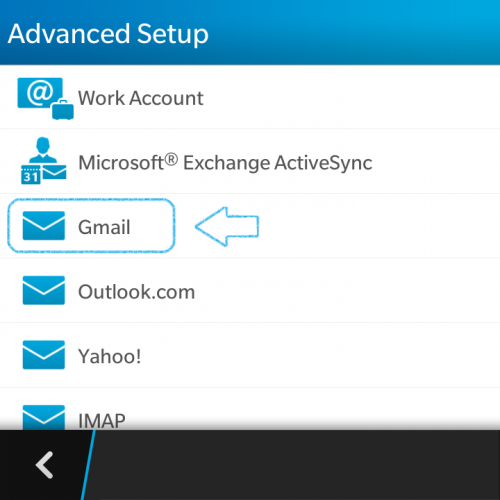Choose Microsoft Exchange ActiveSync label
500x500 pixels.
click(x=225, y=162)
